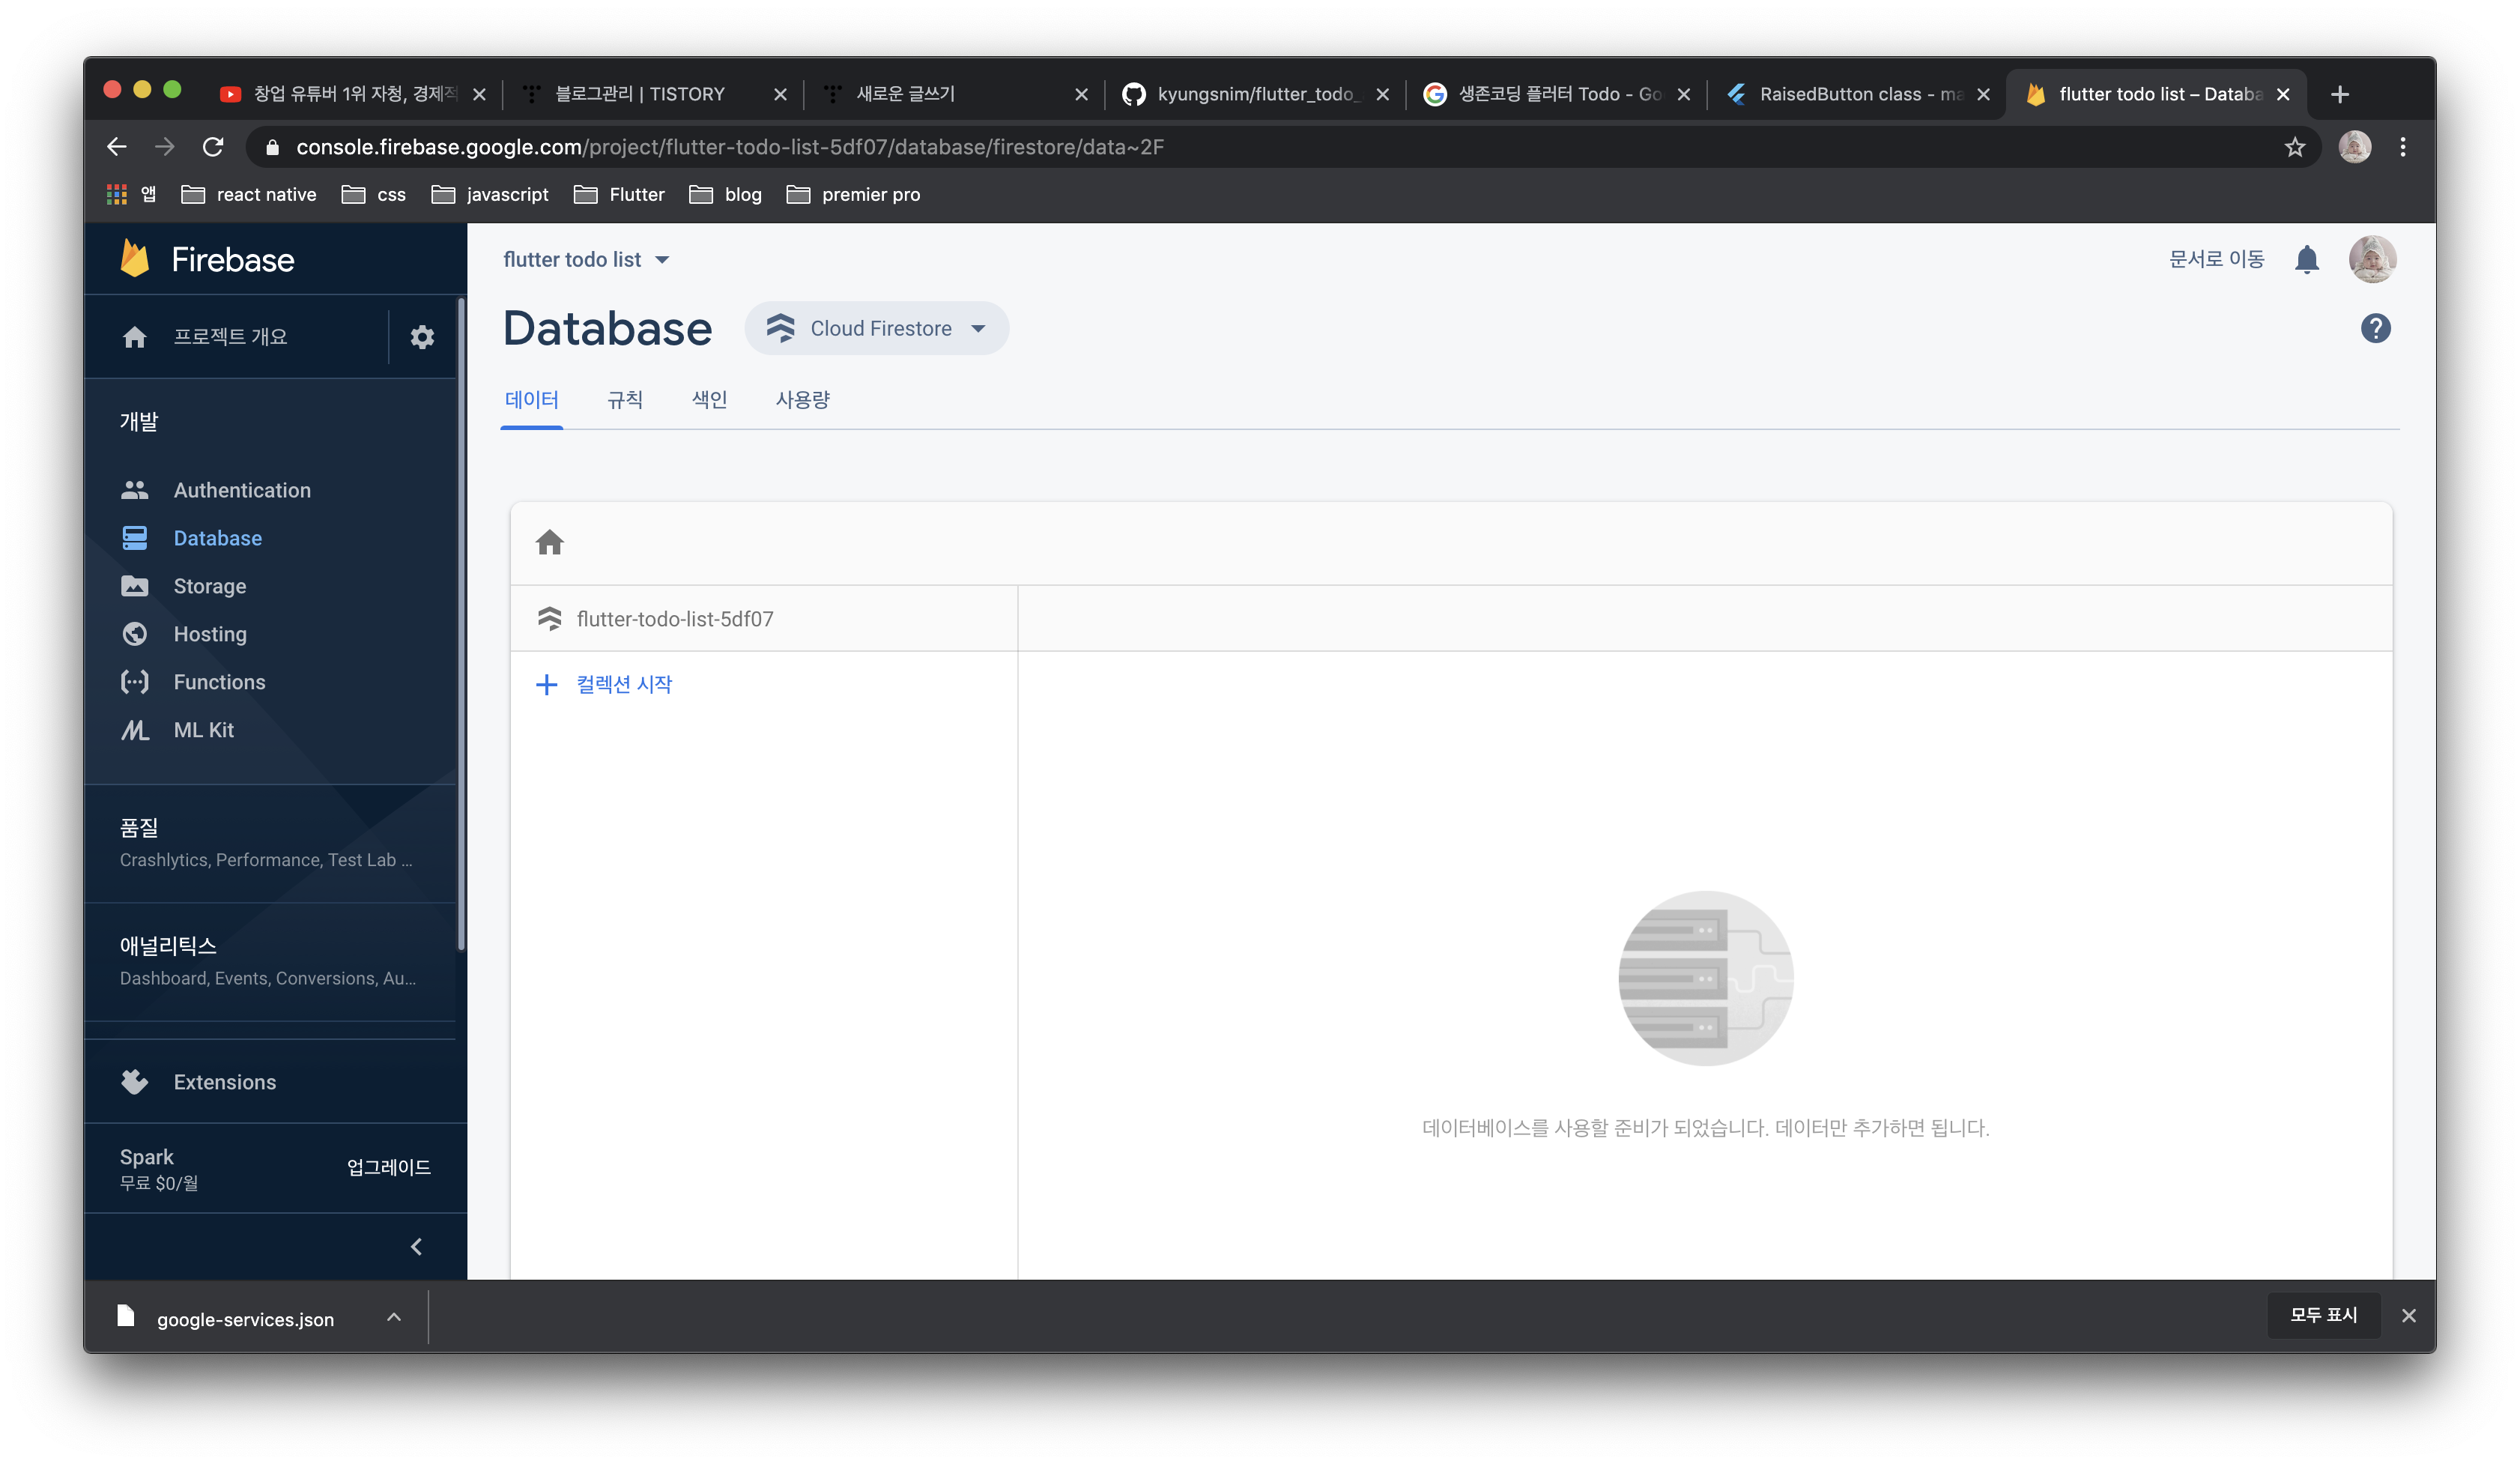Open Authentication from the sidebar
2520x1464 pixels.
click(x=241, y=490)
